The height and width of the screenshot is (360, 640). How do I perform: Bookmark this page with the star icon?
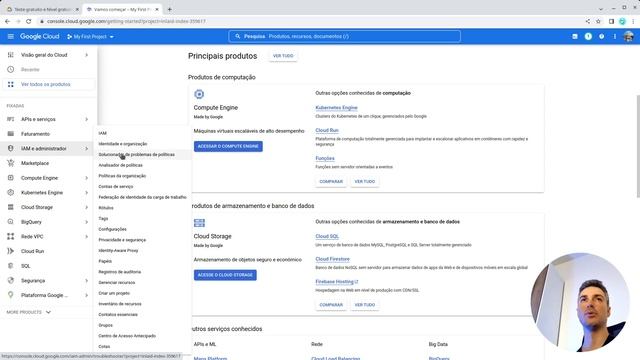(x=598, y=21)
